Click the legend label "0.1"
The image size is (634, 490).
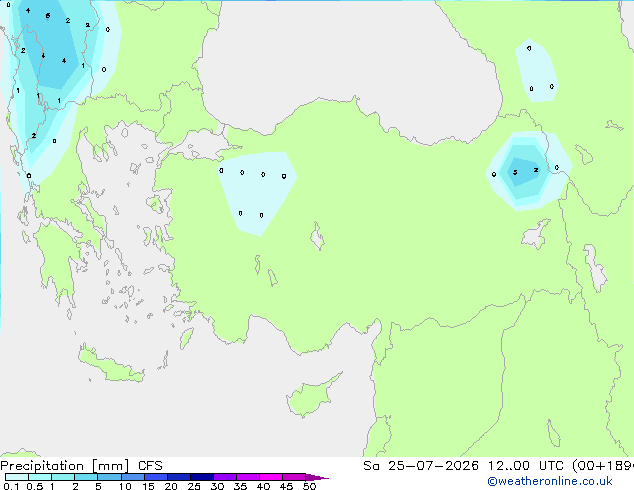pyautogui.click(x=11, y=486)
